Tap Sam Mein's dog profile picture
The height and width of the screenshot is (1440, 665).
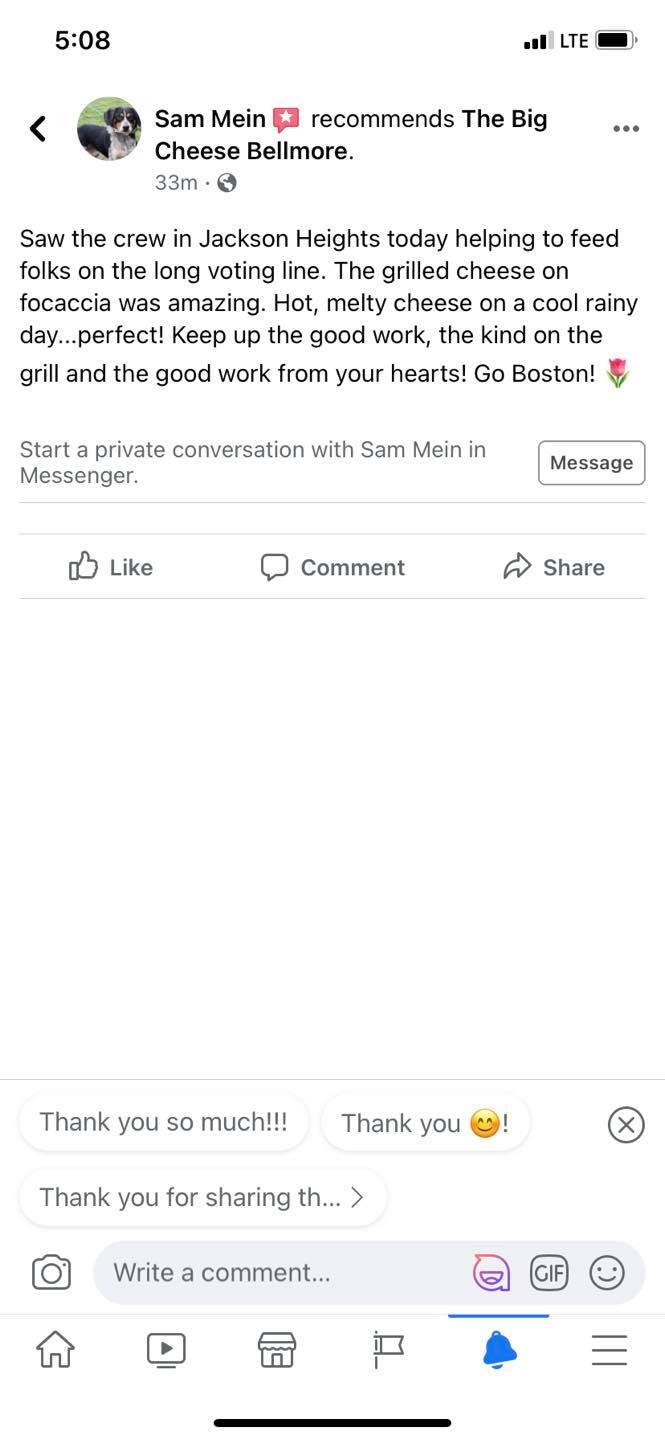(x=109, y=129)
